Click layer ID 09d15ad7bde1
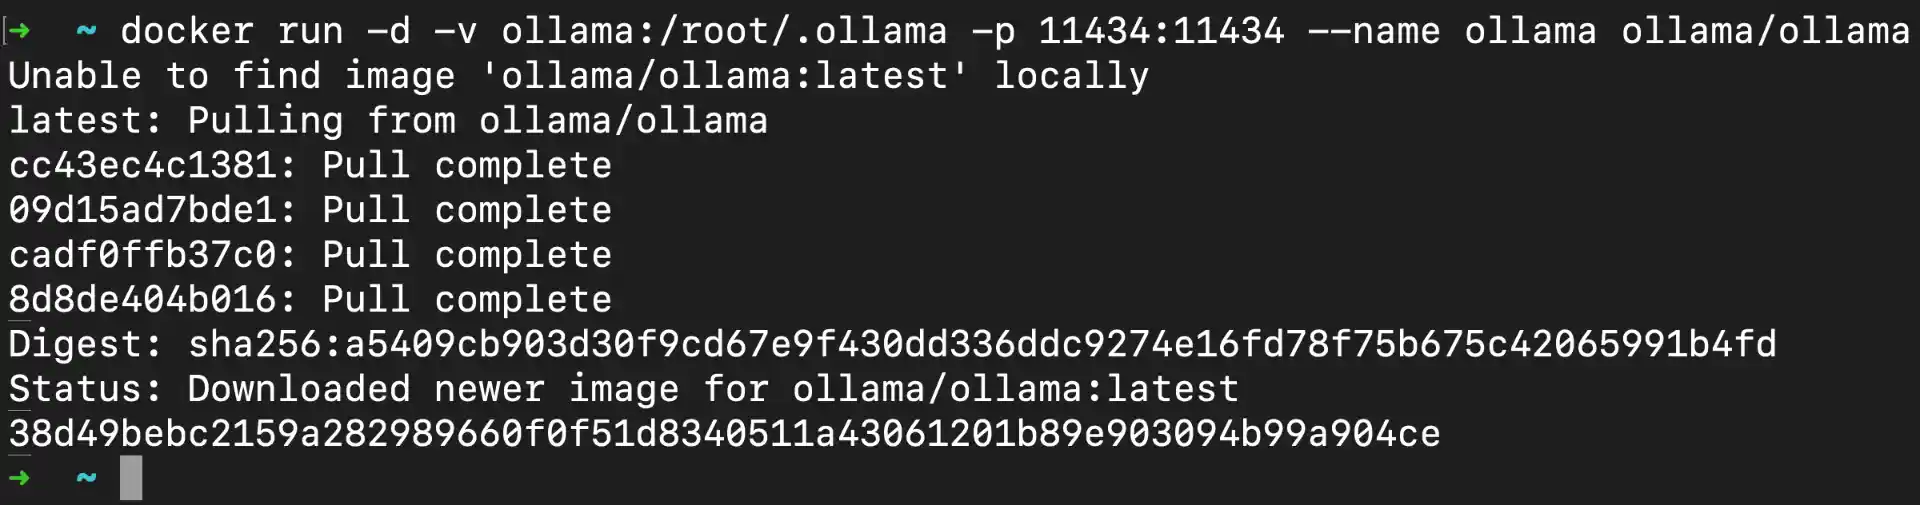1920x505 pixels. [x=142, y=210]
